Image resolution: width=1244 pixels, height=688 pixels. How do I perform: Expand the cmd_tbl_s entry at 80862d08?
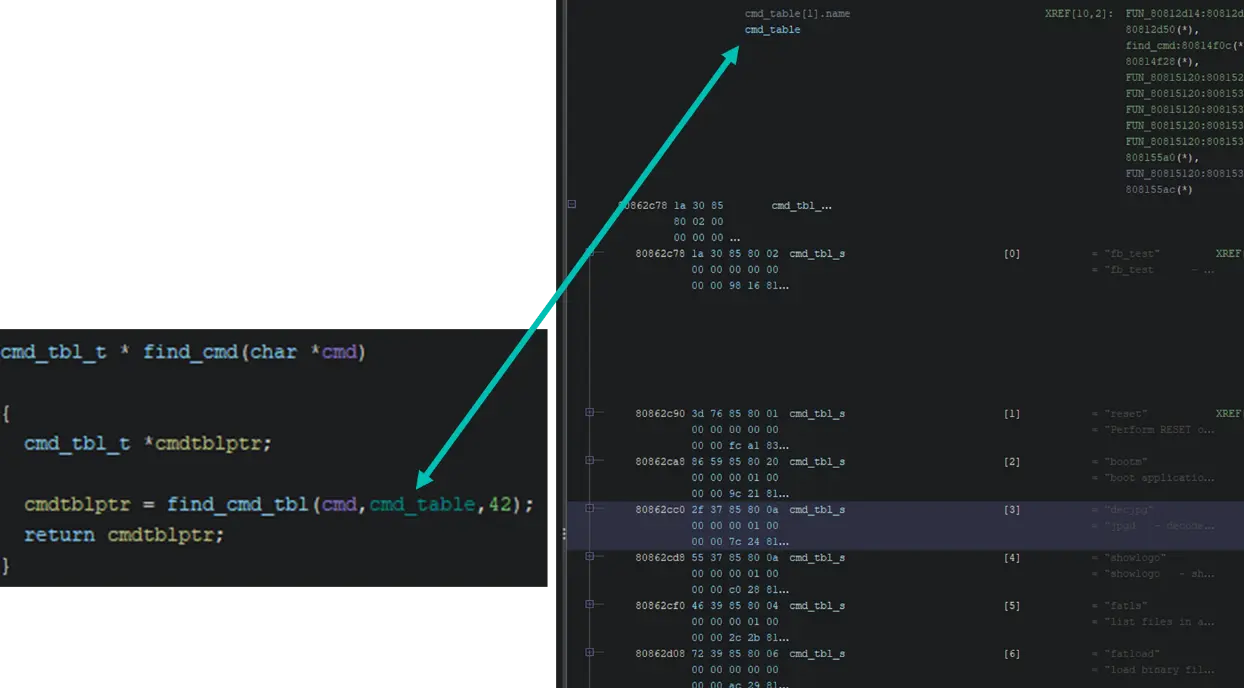tap(590, 652)
